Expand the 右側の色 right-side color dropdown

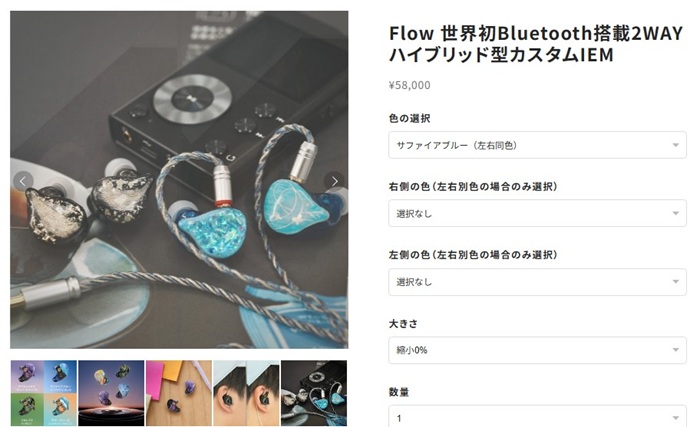[x=537, y=213]
